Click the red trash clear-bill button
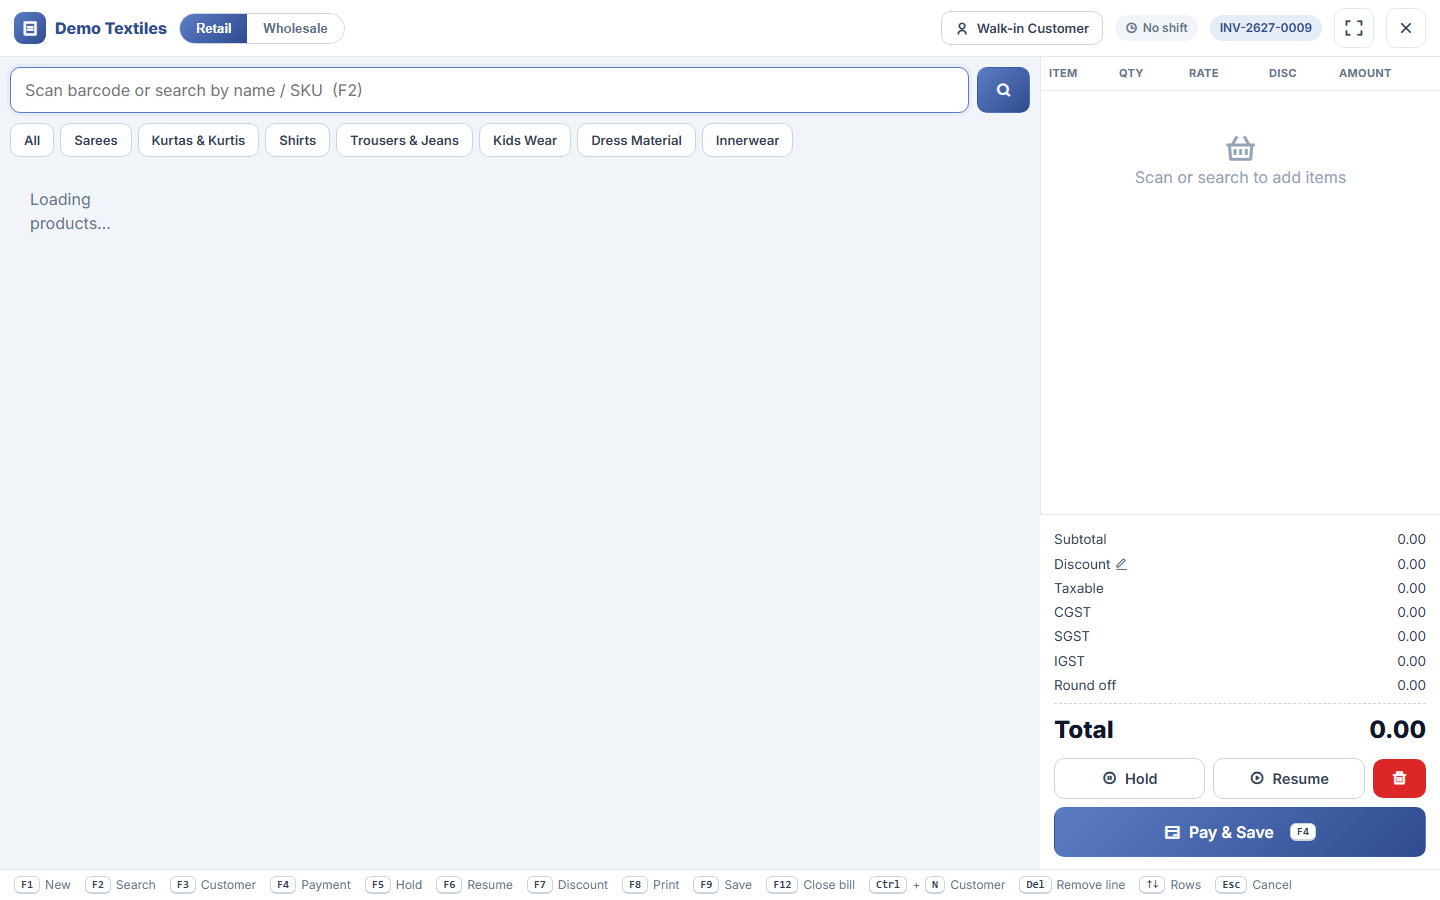The height and width of the screenshot is (900, 1440). (1399, 778)
